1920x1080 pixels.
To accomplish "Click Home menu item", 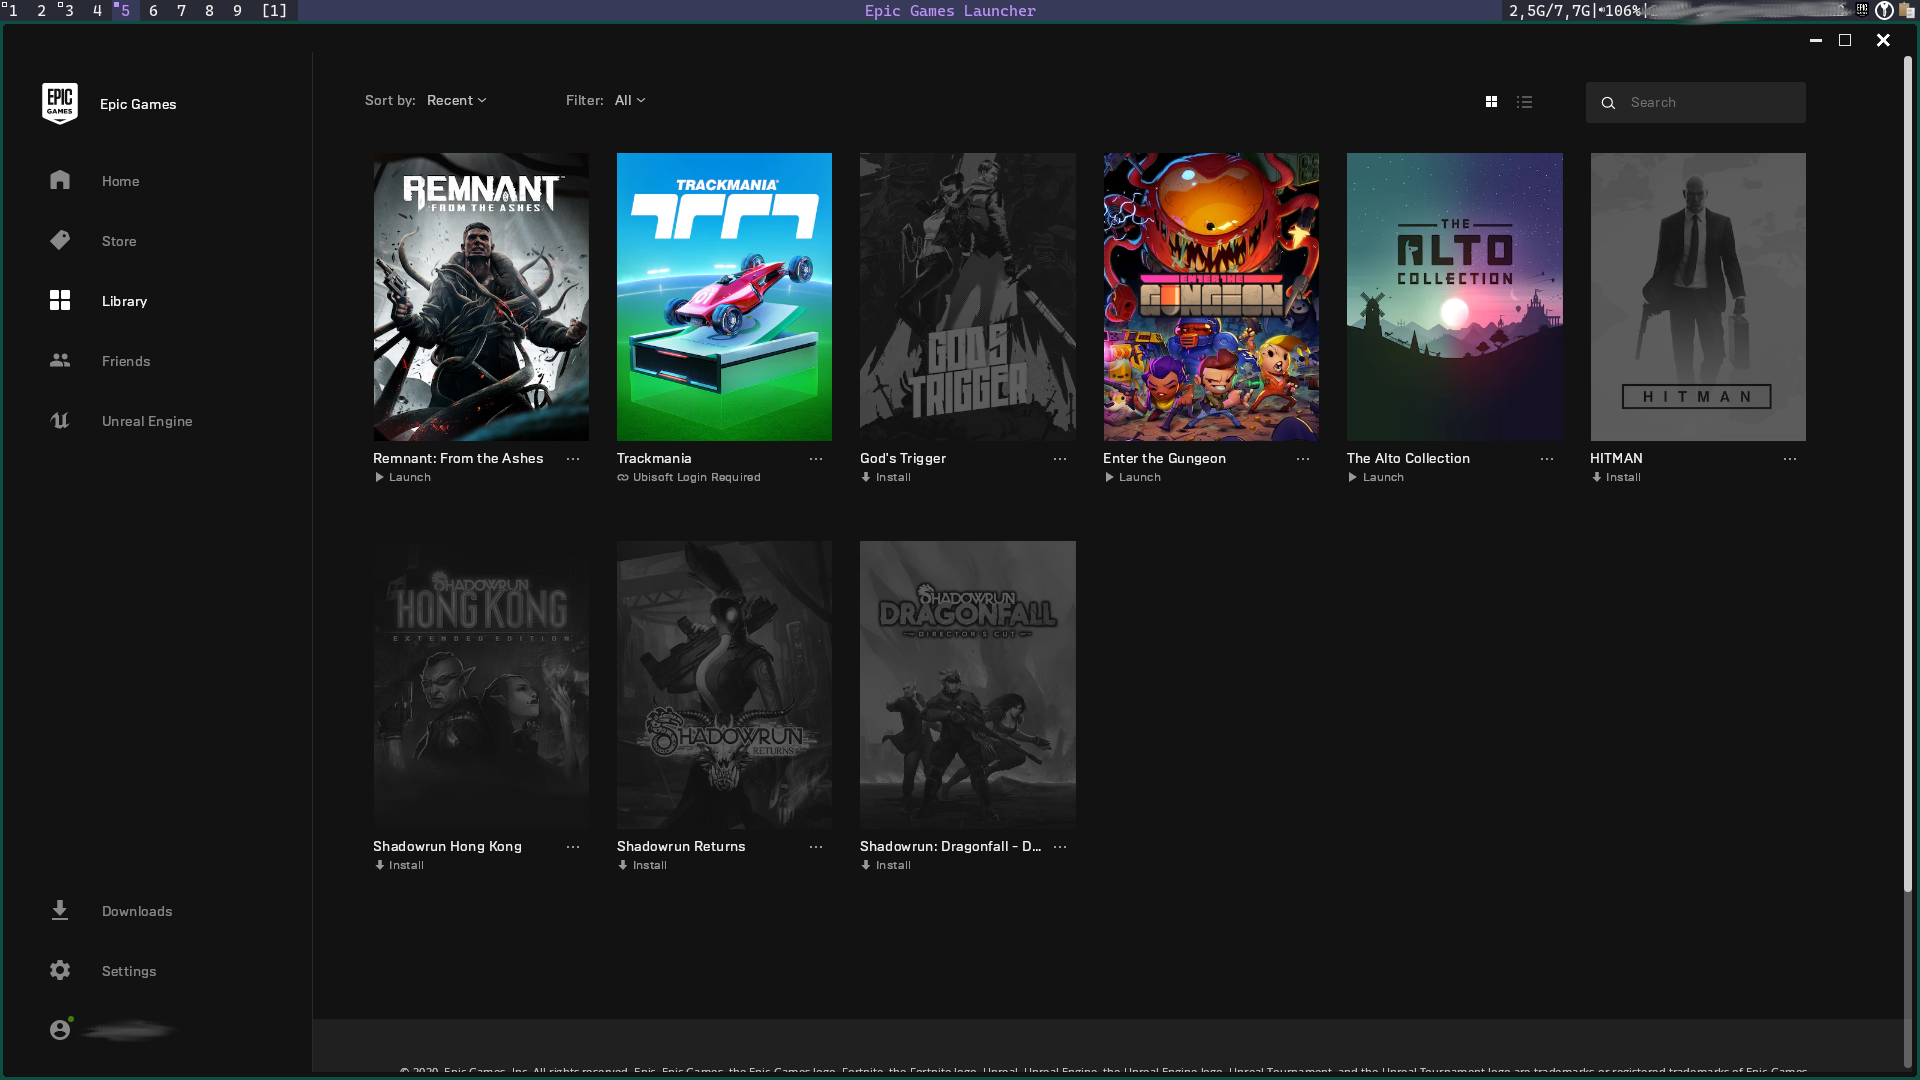I will pos(121,181).
